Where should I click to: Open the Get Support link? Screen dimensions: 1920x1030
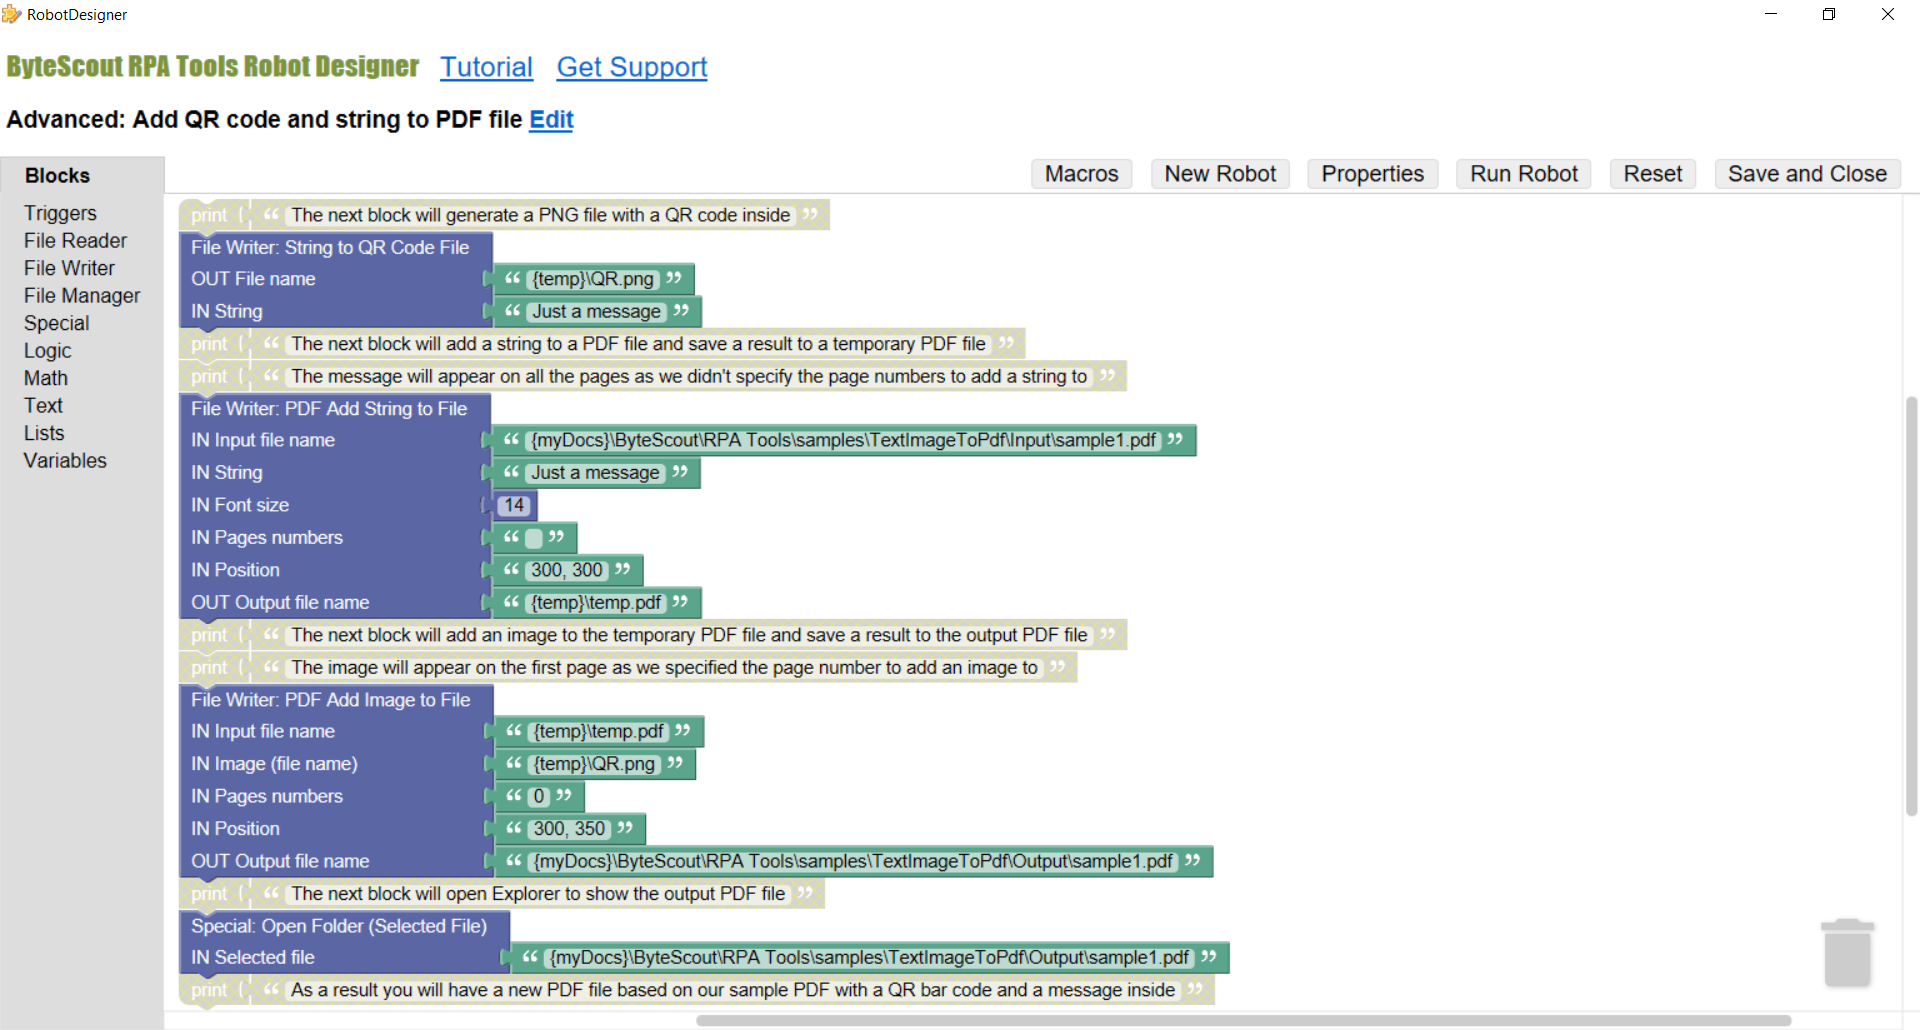click(631, 67)
